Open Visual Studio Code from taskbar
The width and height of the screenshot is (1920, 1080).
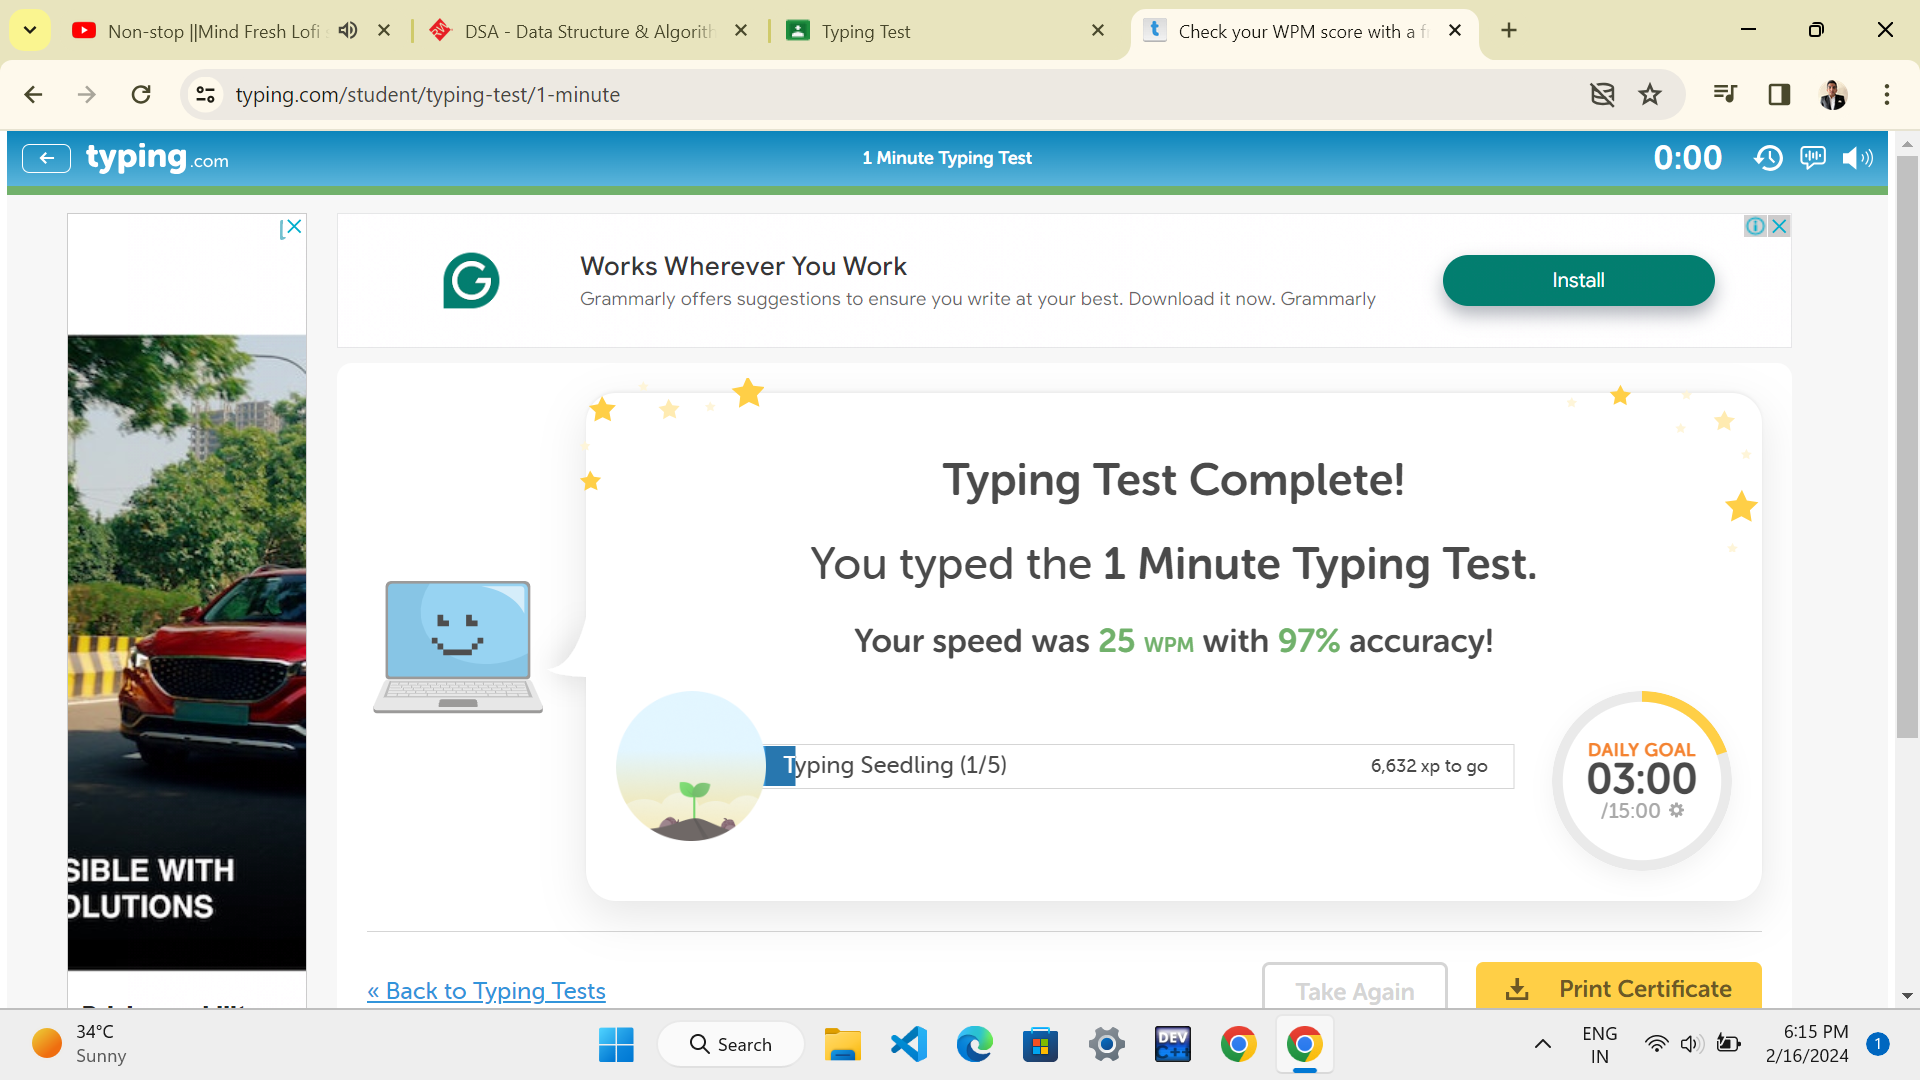coord(908,1044)
